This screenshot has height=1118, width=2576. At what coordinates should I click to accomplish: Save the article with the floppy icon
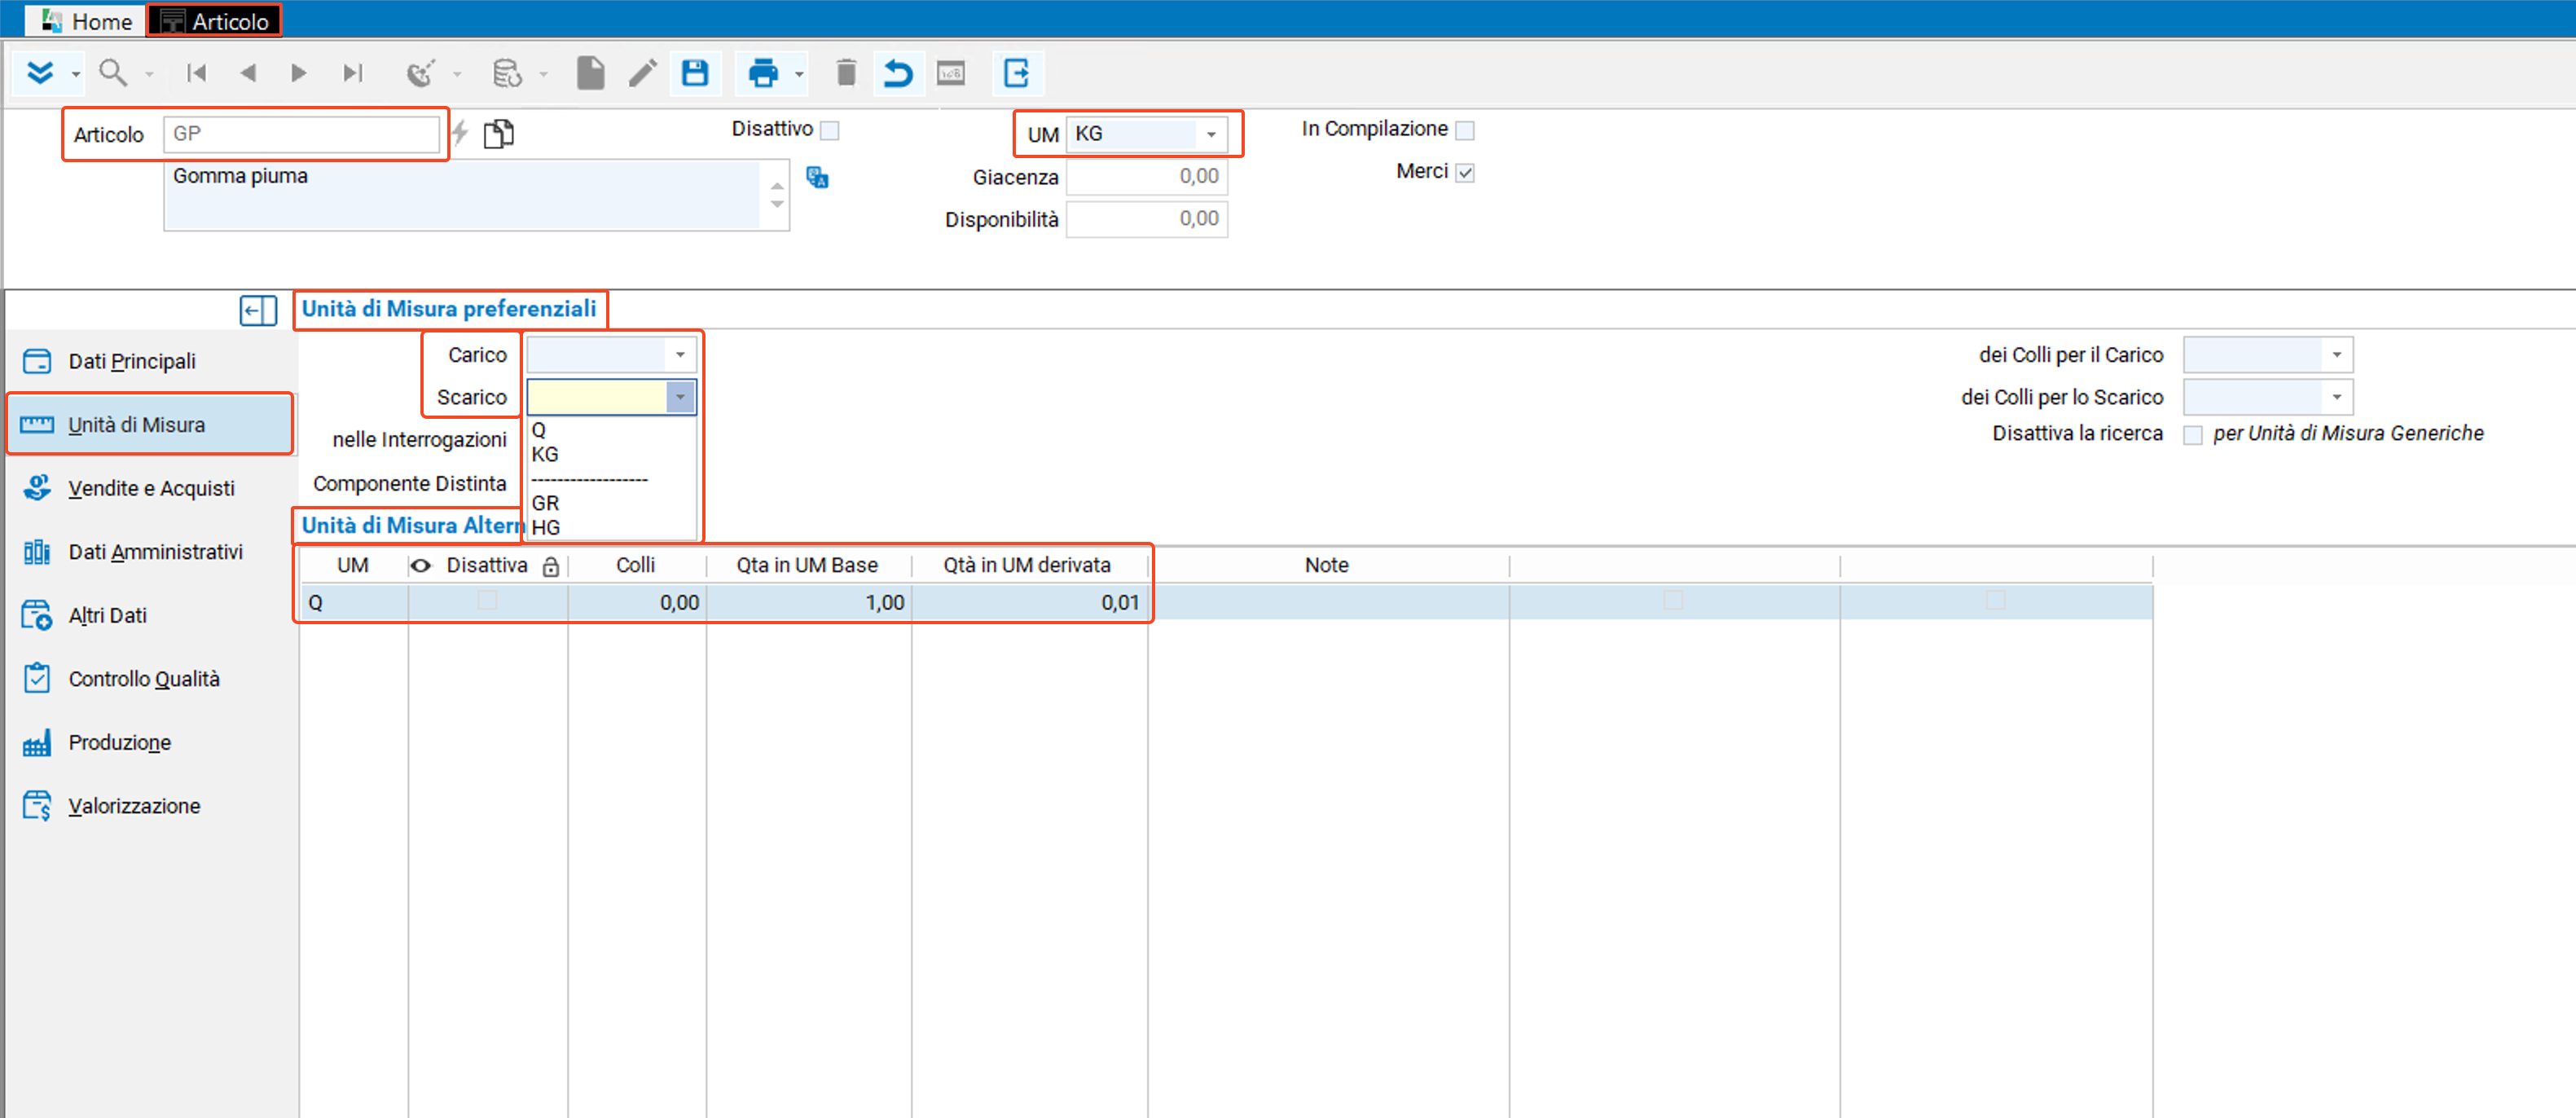[695, 73]
